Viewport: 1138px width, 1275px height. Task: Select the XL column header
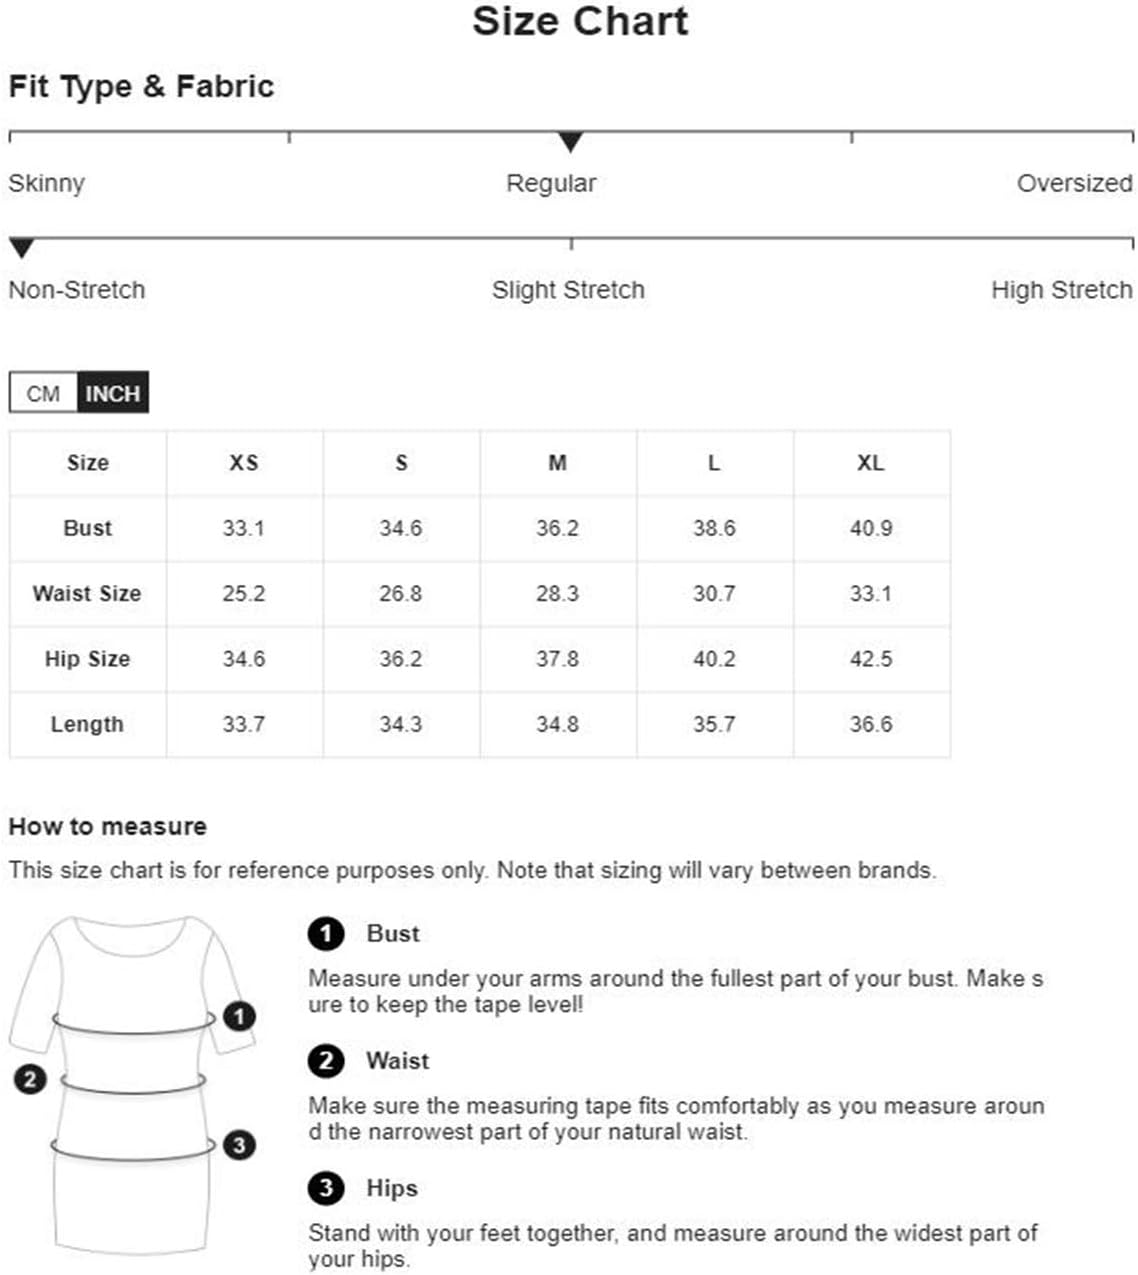pyautogui.click(x=871, y=463)
